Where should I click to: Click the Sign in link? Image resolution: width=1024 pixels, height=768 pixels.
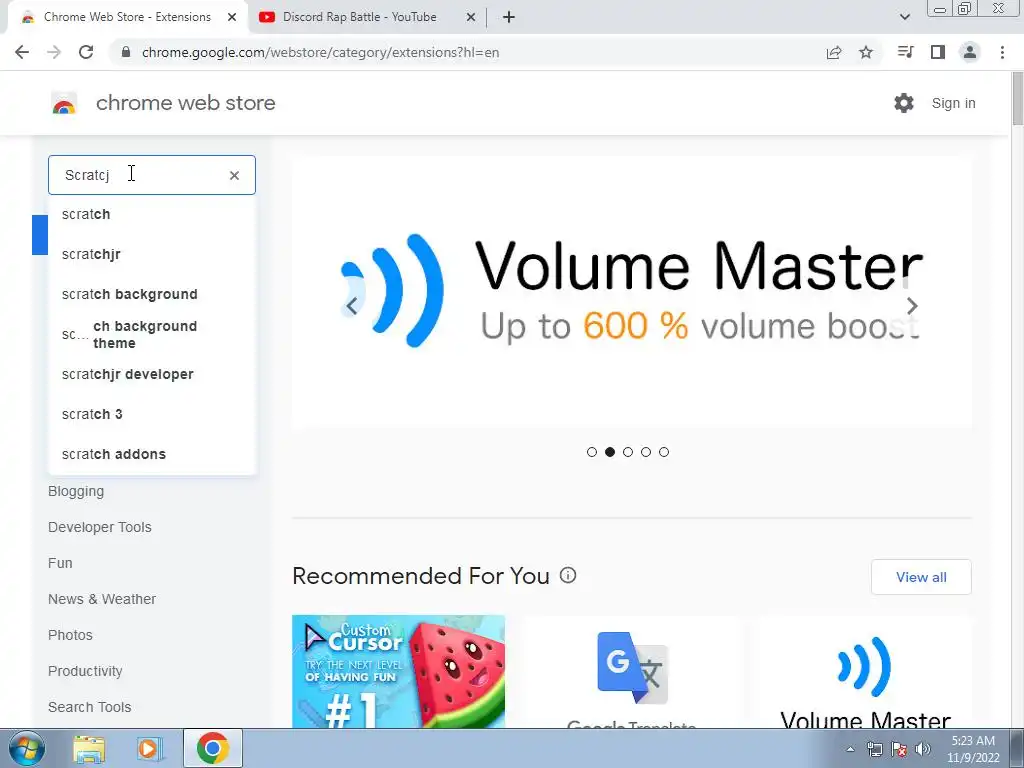(953, 103)
